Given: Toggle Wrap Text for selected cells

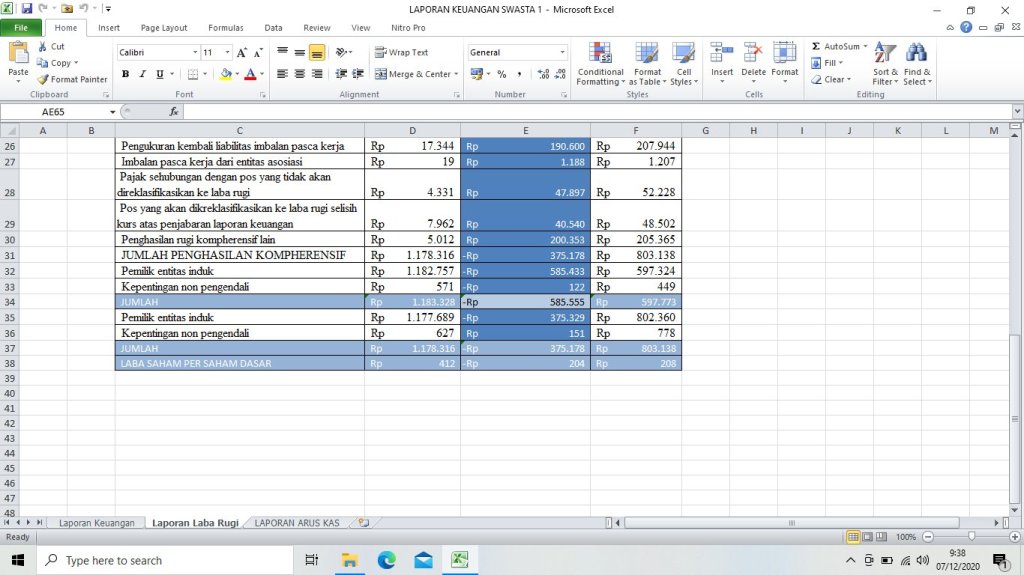Looking at the screenshot, I should (x=402, y=52).
